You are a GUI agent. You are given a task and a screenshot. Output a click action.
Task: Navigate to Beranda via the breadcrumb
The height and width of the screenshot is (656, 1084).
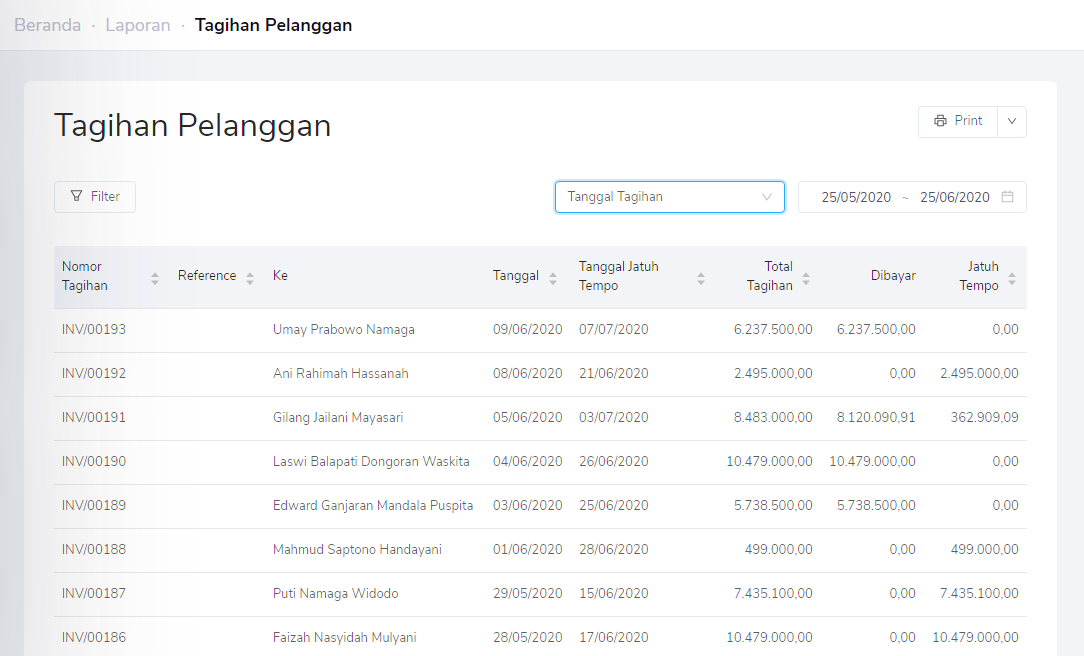(x=47, y=25)
